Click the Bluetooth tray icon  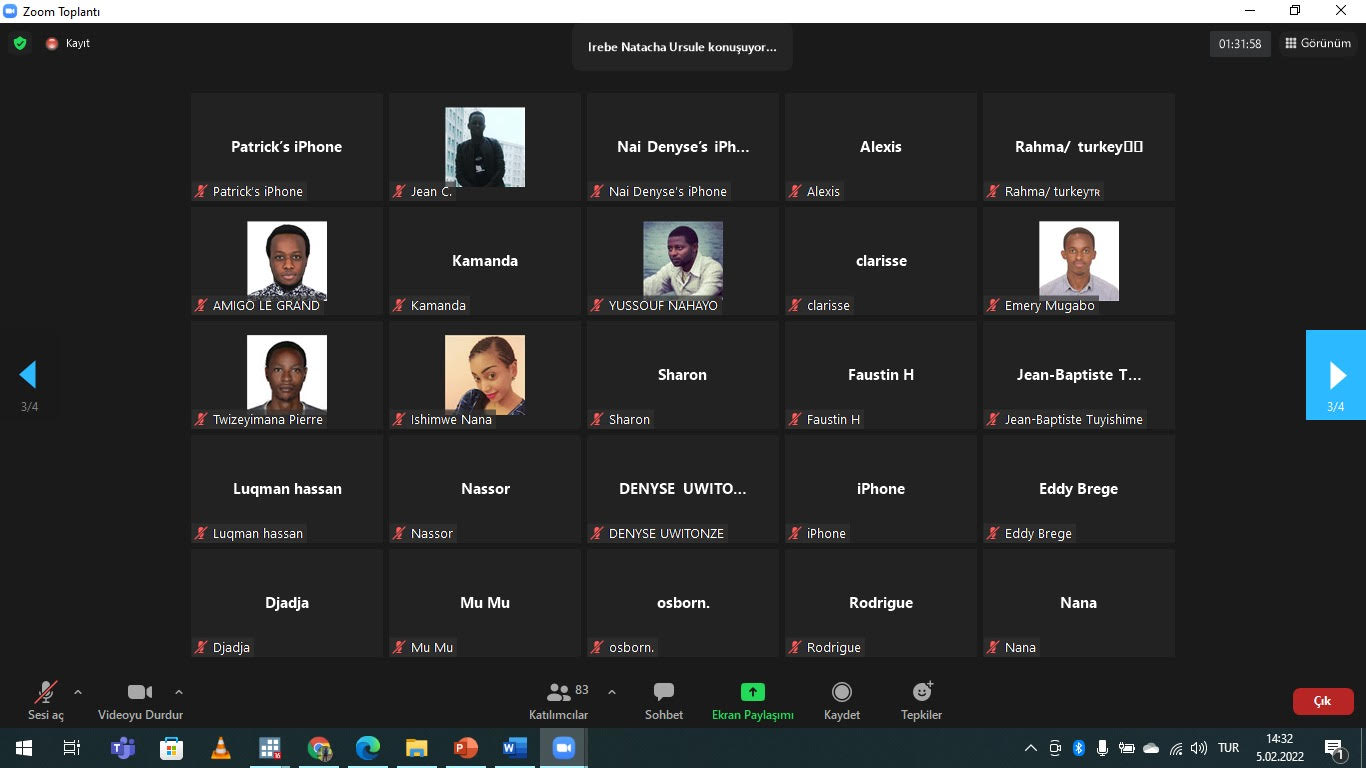click(x=1079, y=748)
